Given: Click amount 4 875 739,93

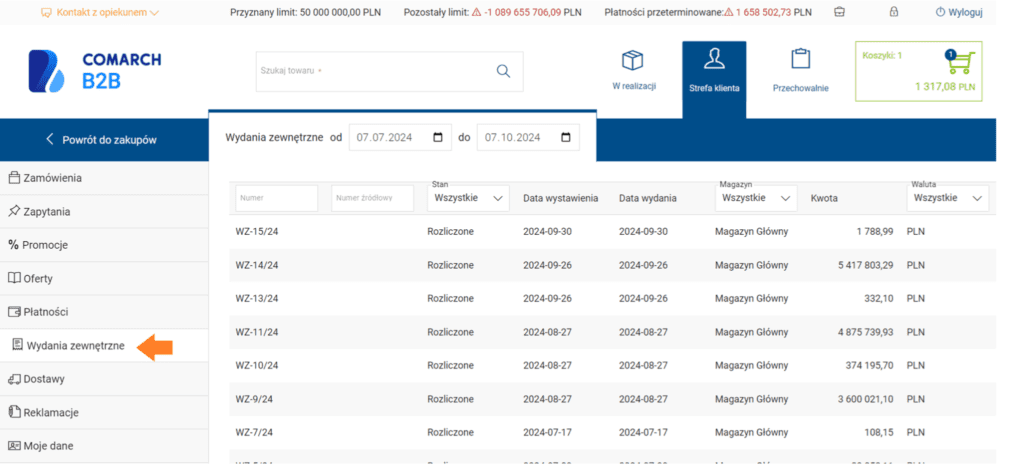Looking at the screenshot, I should 866,332.
